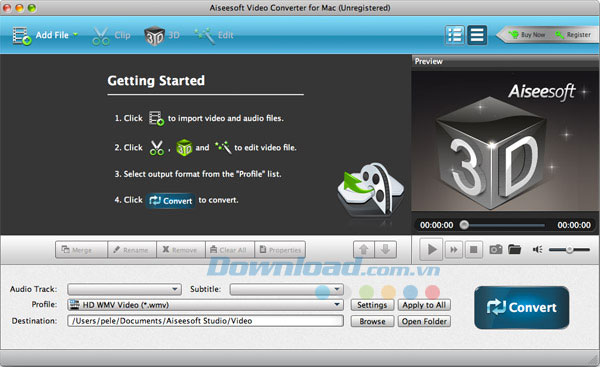Click Apply to All button
The height and width of the screenshot is (367, 600).
pyautogui.click(x=424, y=305)
